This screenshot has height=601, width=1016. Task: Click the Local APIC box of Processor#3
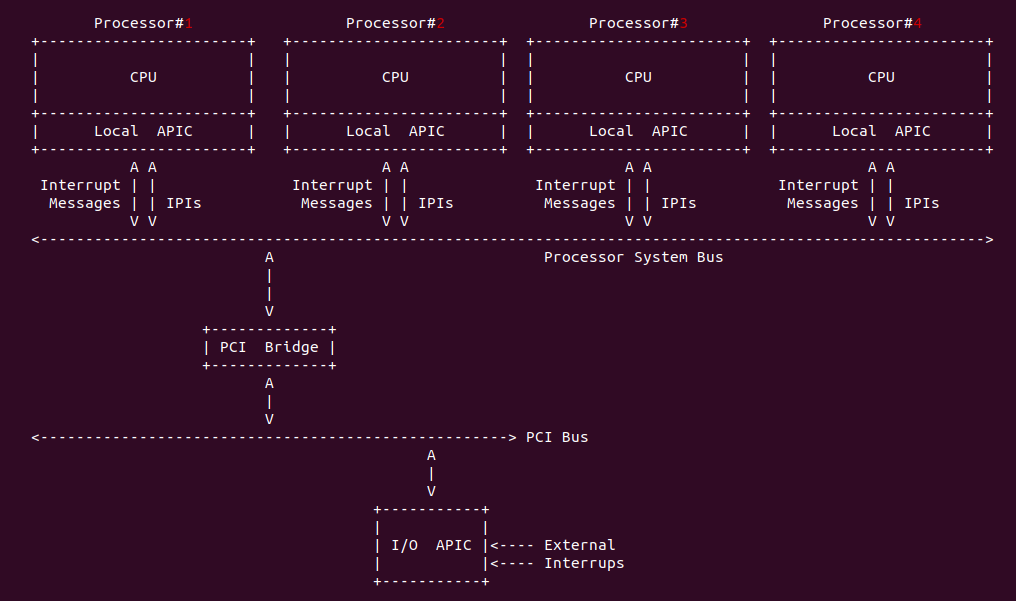point(638,131)
